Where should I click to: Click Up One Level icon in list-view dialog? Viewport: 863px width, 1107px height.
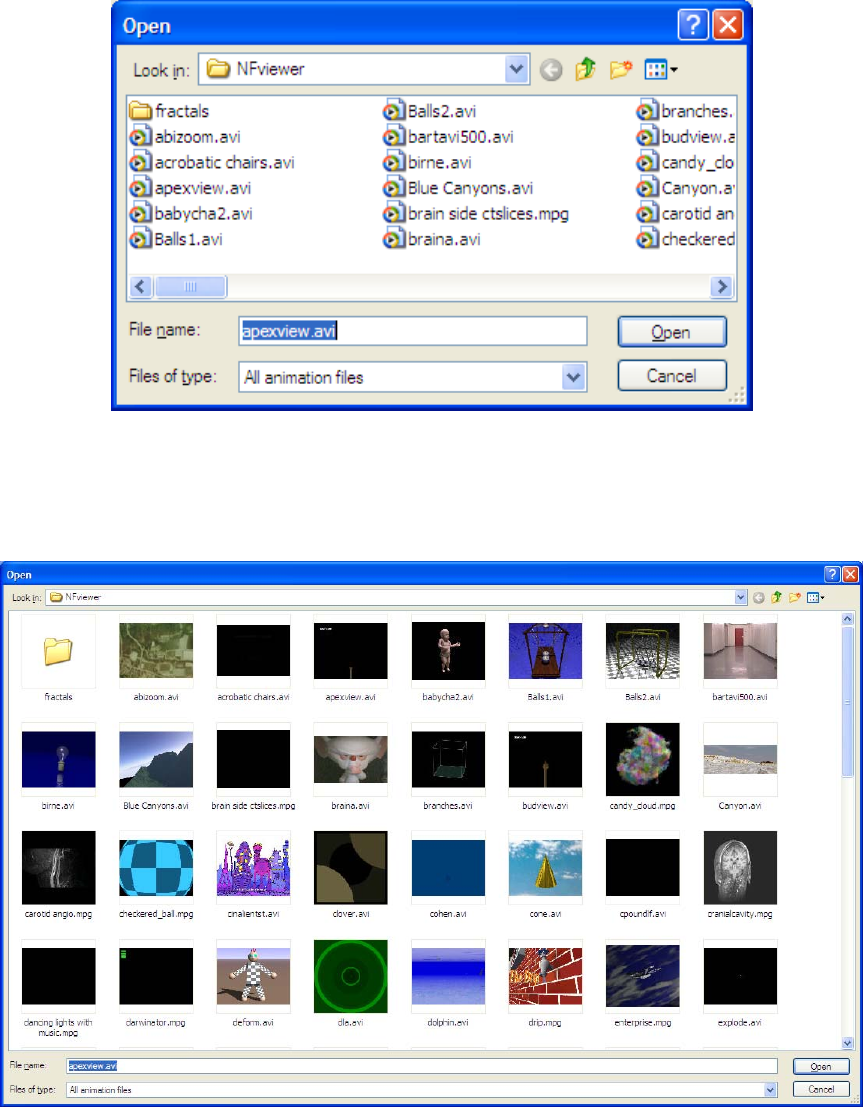click(584, 70)
